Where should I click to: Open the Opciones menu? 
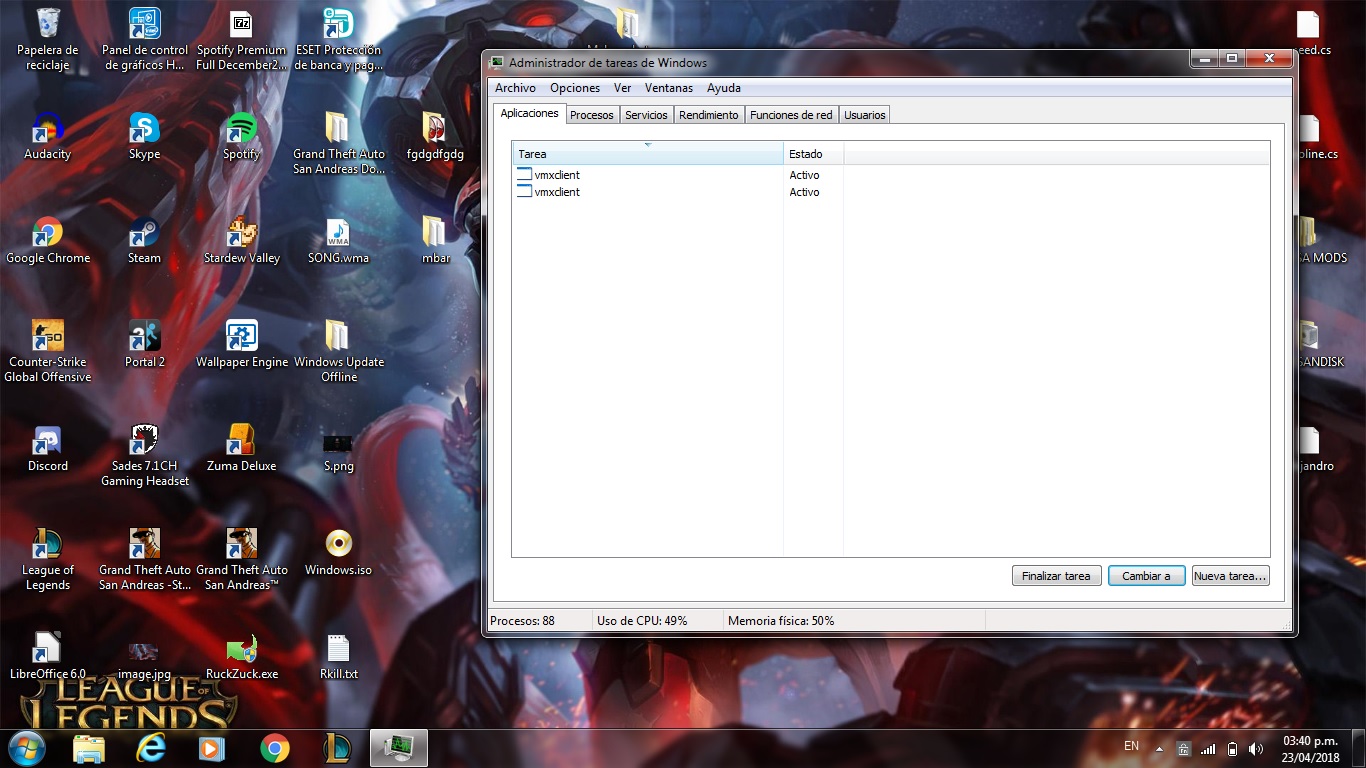(575, 88)
